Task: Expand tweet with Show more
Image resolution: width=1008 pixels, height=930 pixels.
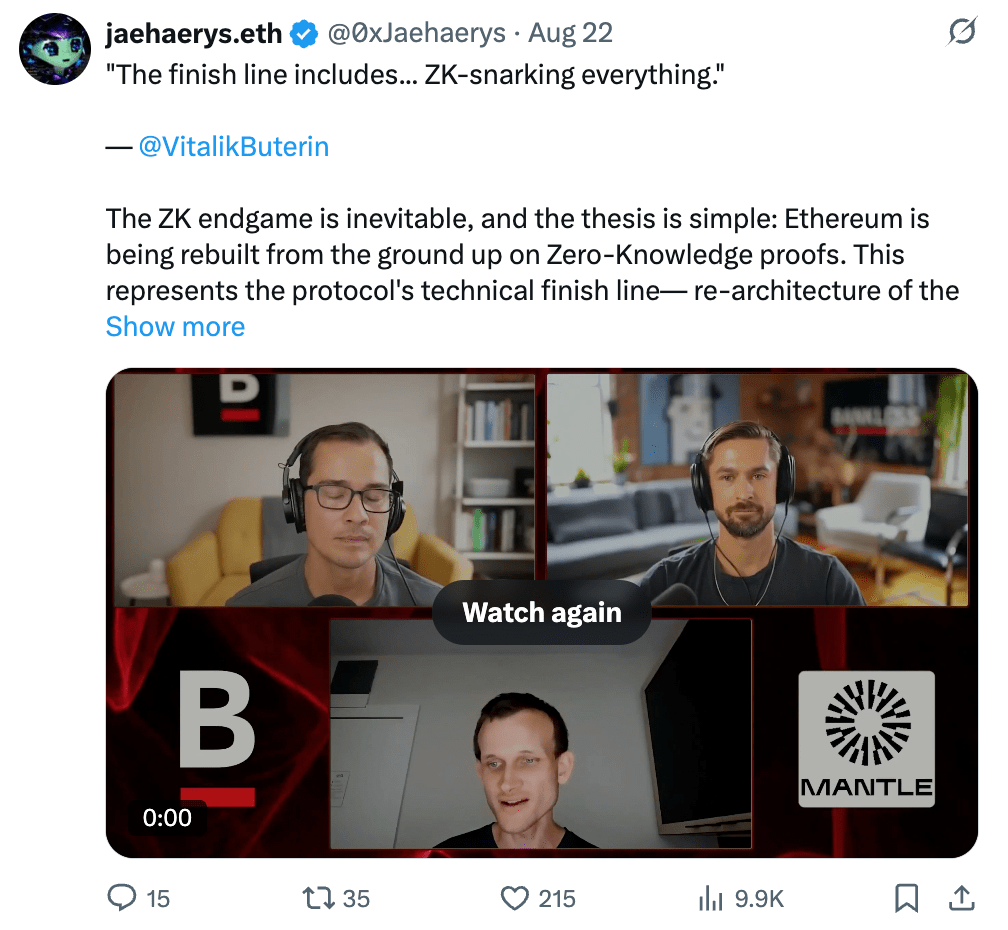Action: 176,326
